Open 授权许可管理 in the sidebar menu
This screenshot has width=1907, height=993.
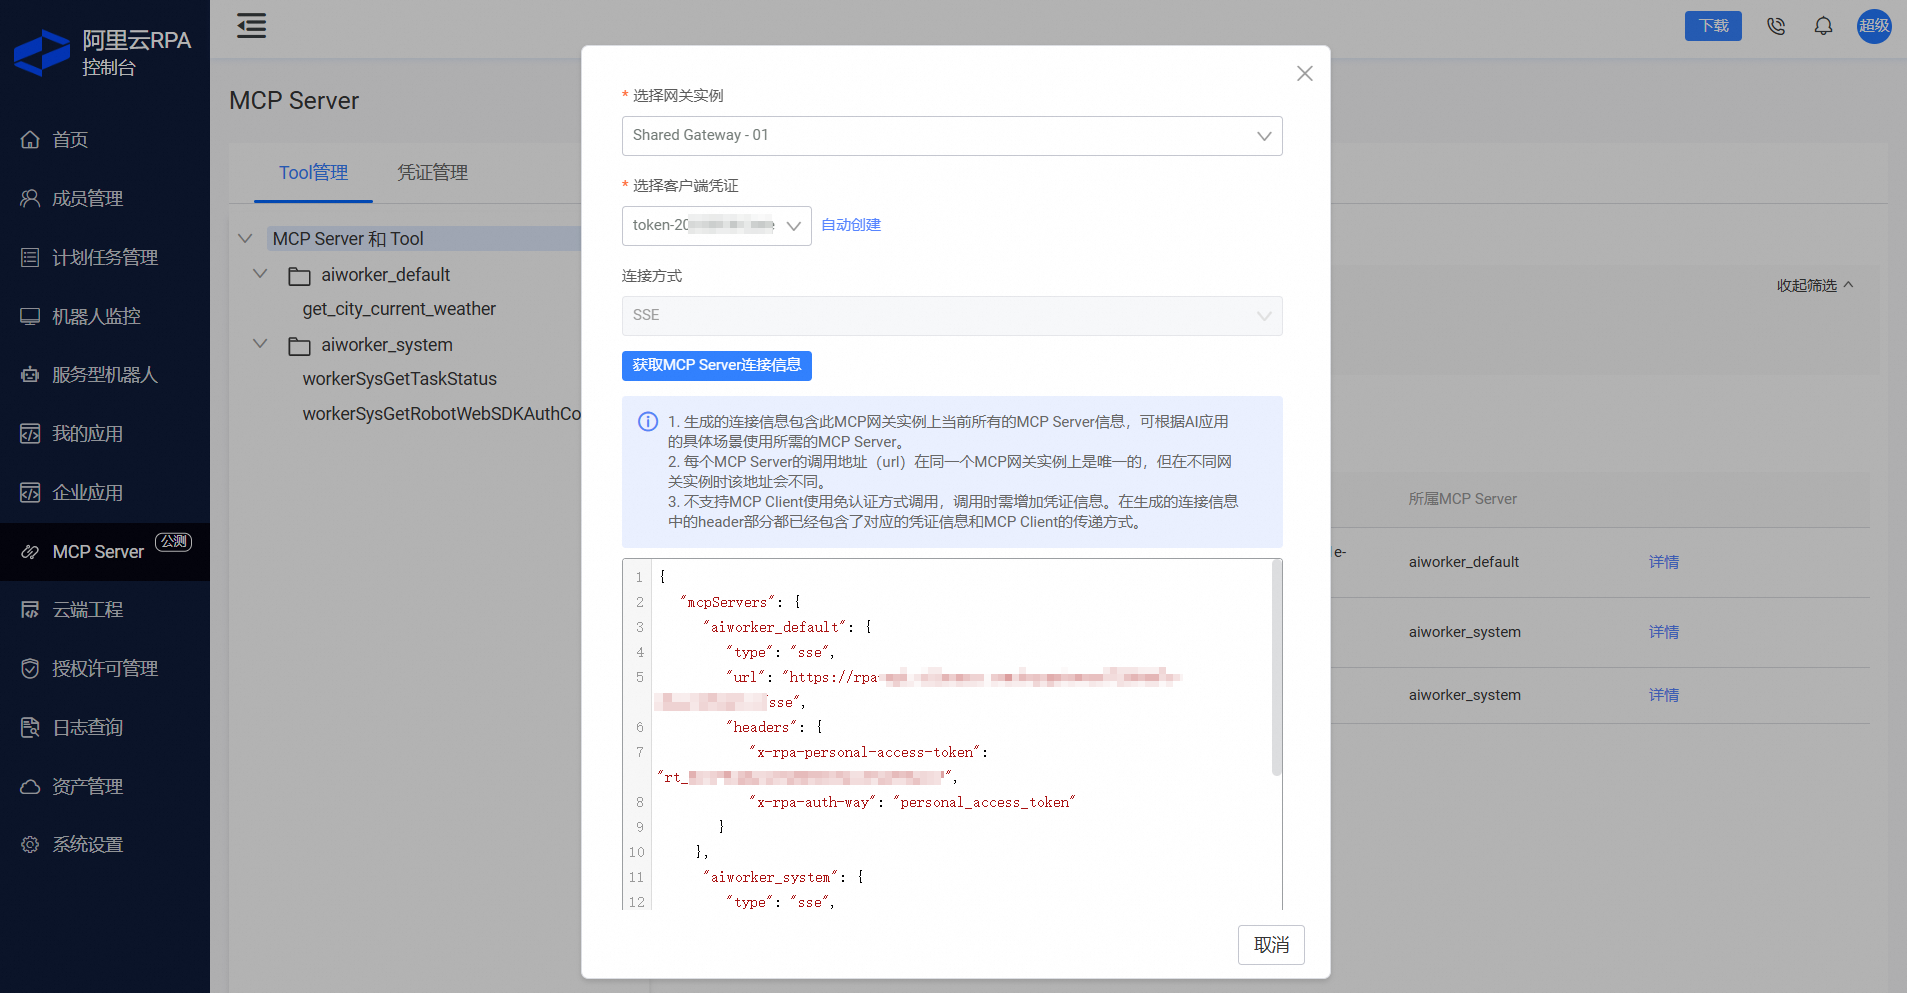click(105, 668)
